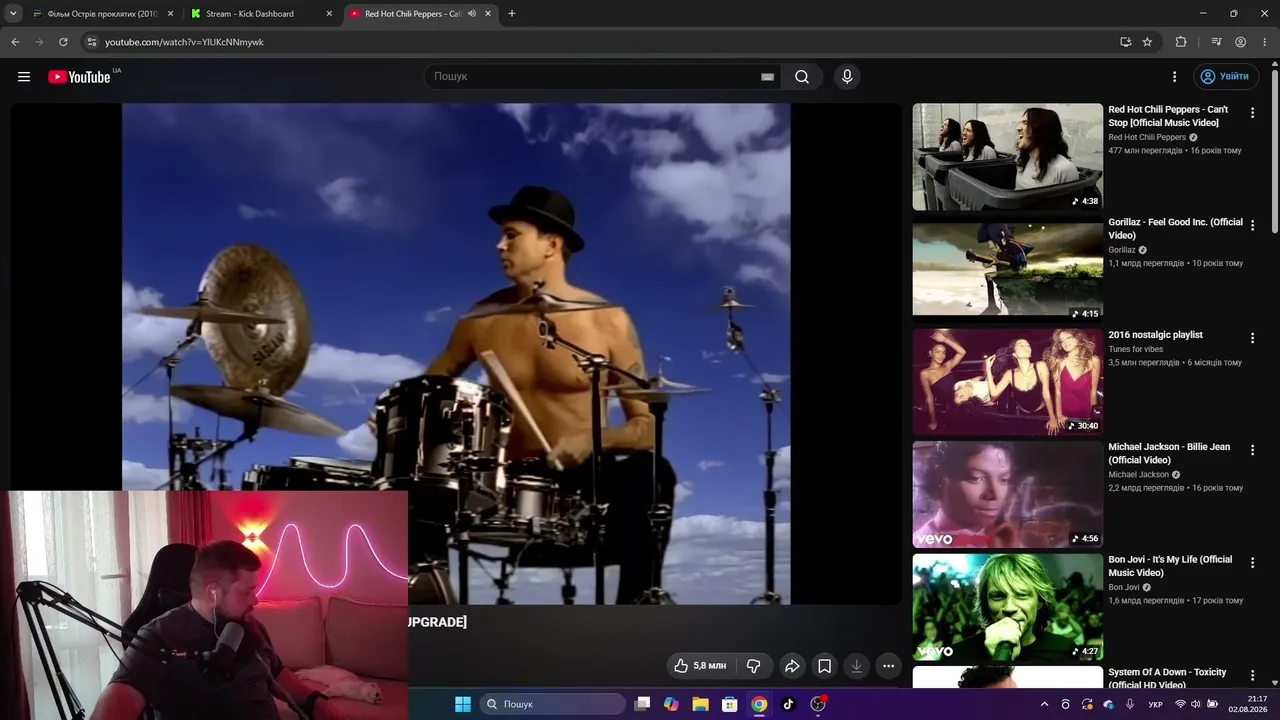This screenshot has height=720, width=1280.
Task: Open Michael Jackson - Billie Jean title link
Action: [x=1169, y=453]
